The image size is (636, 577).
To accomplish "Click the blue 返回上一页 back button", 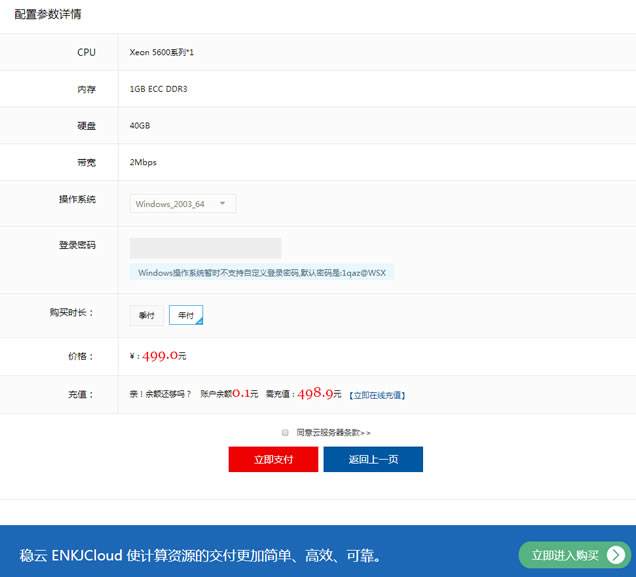I will (x=373, y=459).
